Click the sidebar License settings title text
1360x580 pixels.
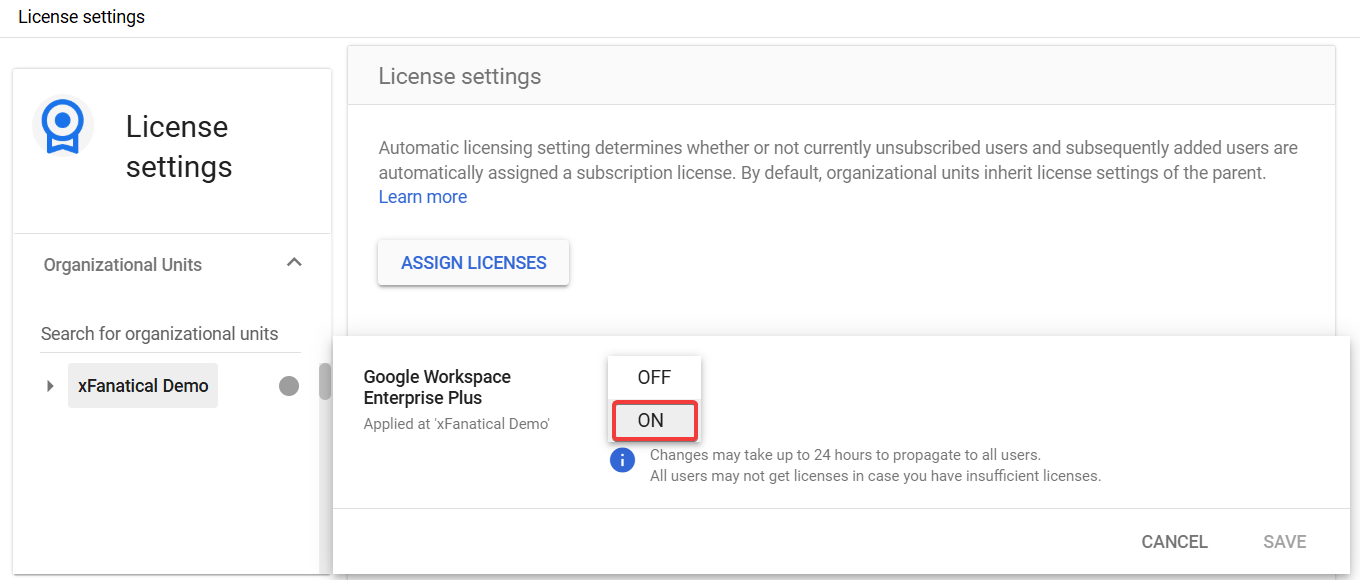pyautogui.click(x=179, y=146)
